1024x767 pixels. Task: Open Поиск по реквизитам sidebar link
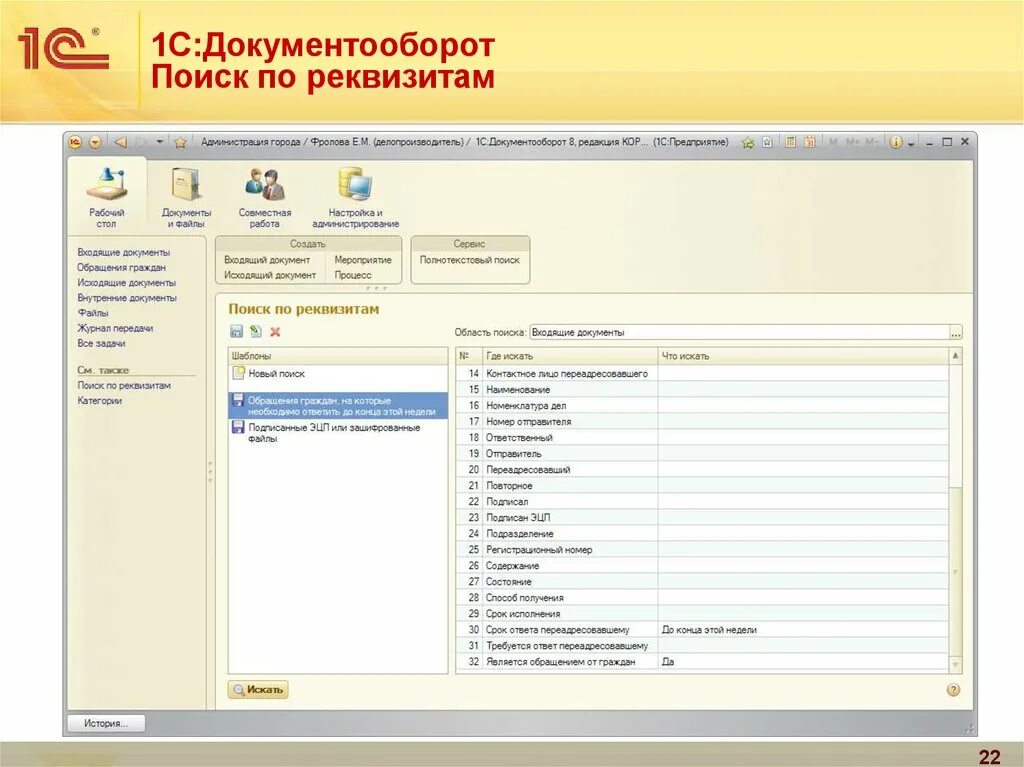click(124, 385)
